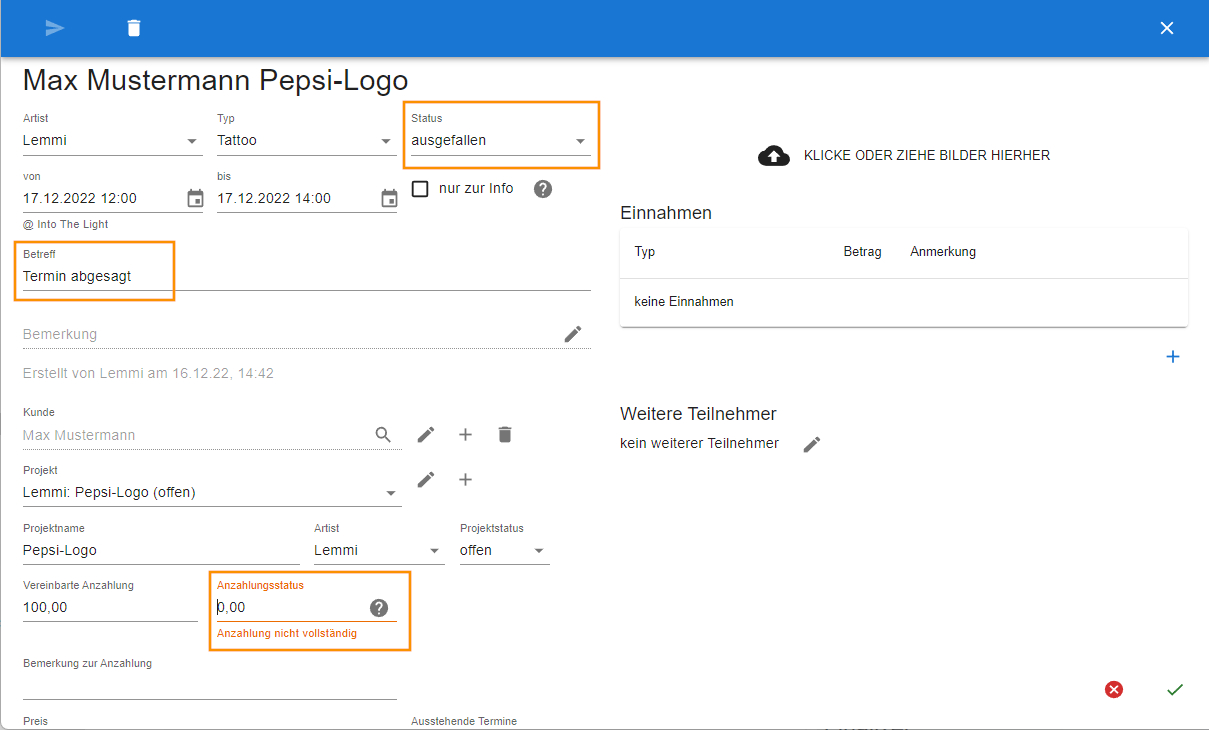Click the Anzahlungsstatus help icon

pos(379,608)
